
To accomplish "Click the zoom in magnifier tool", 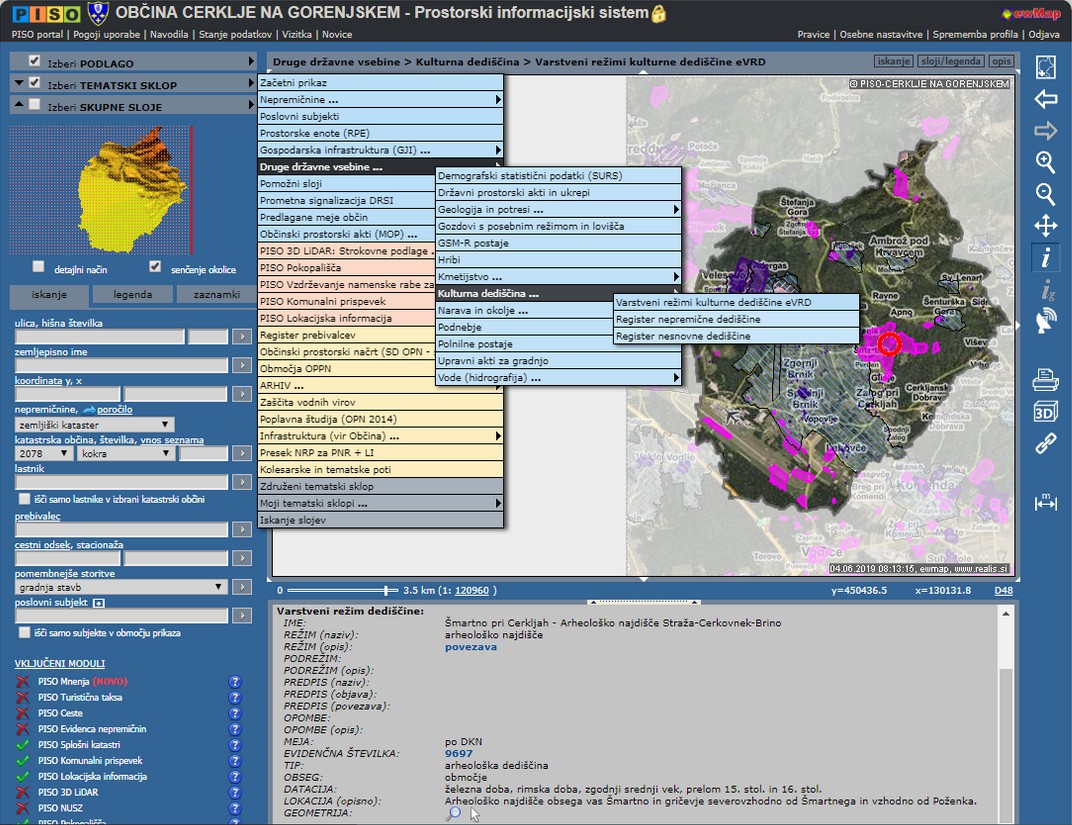I will 1045,162.
